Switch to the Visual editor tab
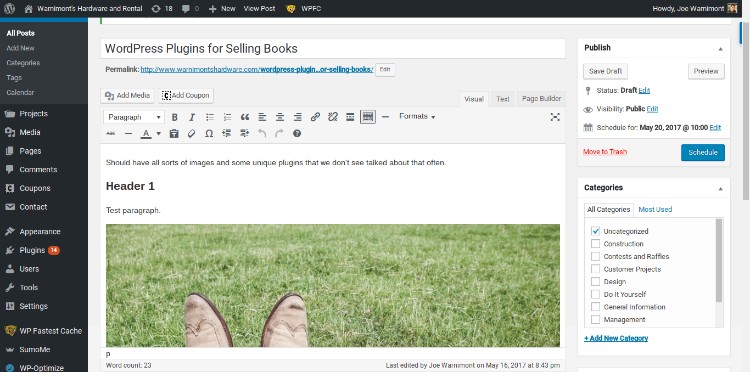 (474, 99)
